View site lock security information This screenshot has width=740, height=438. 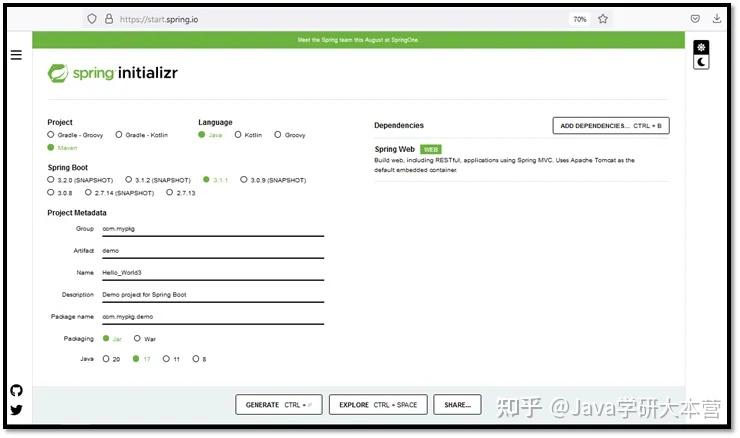[x=109, y=19]
